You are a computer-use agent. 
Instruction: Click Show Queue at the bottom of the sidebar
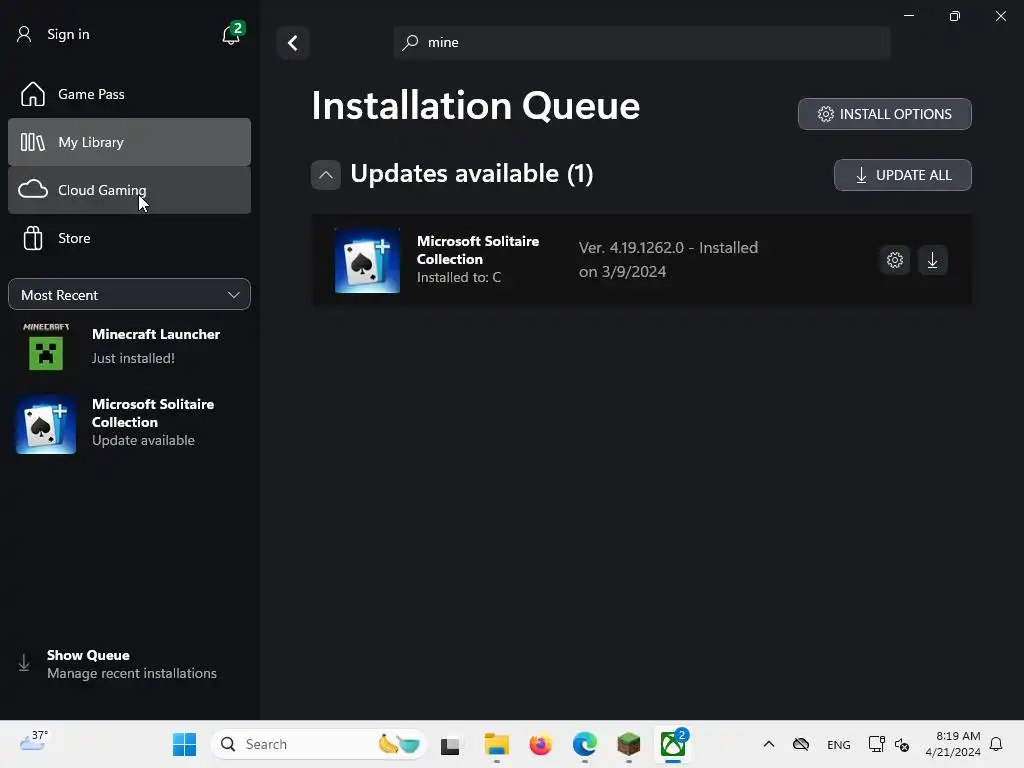point(129,664)
